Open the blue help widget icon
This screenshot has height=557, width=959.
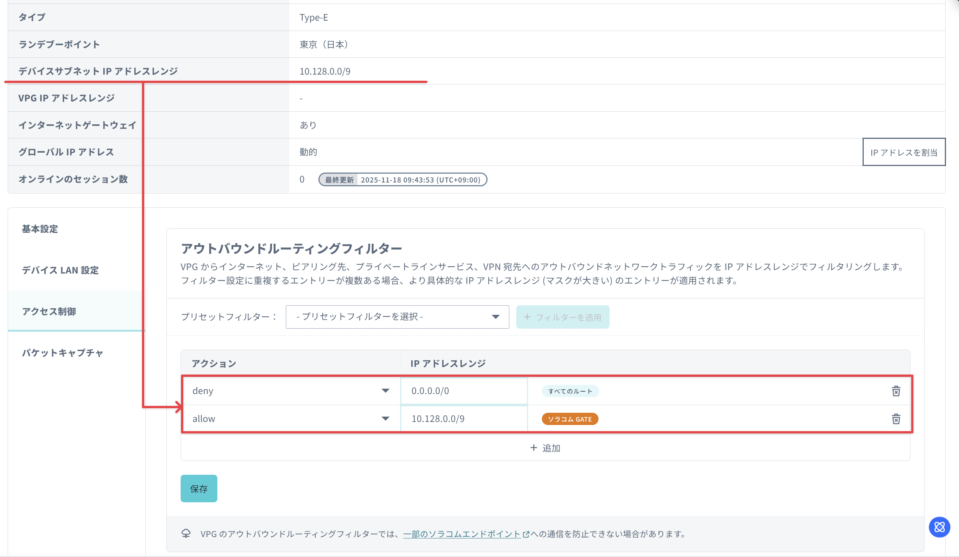[939, 527]
